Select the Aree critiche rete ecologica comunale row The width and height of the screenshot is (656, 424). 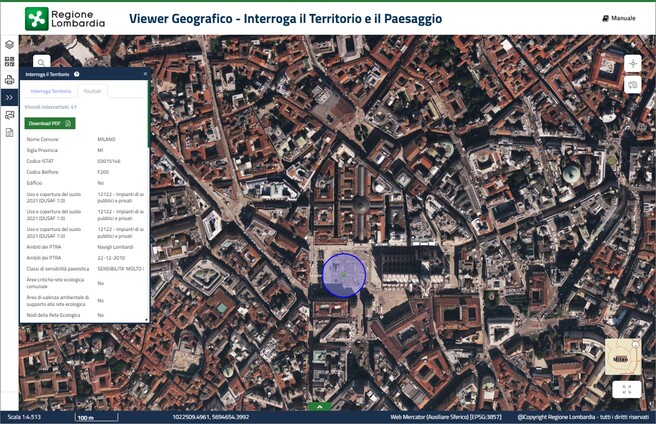pyautogui.click(x=85, y=283)
